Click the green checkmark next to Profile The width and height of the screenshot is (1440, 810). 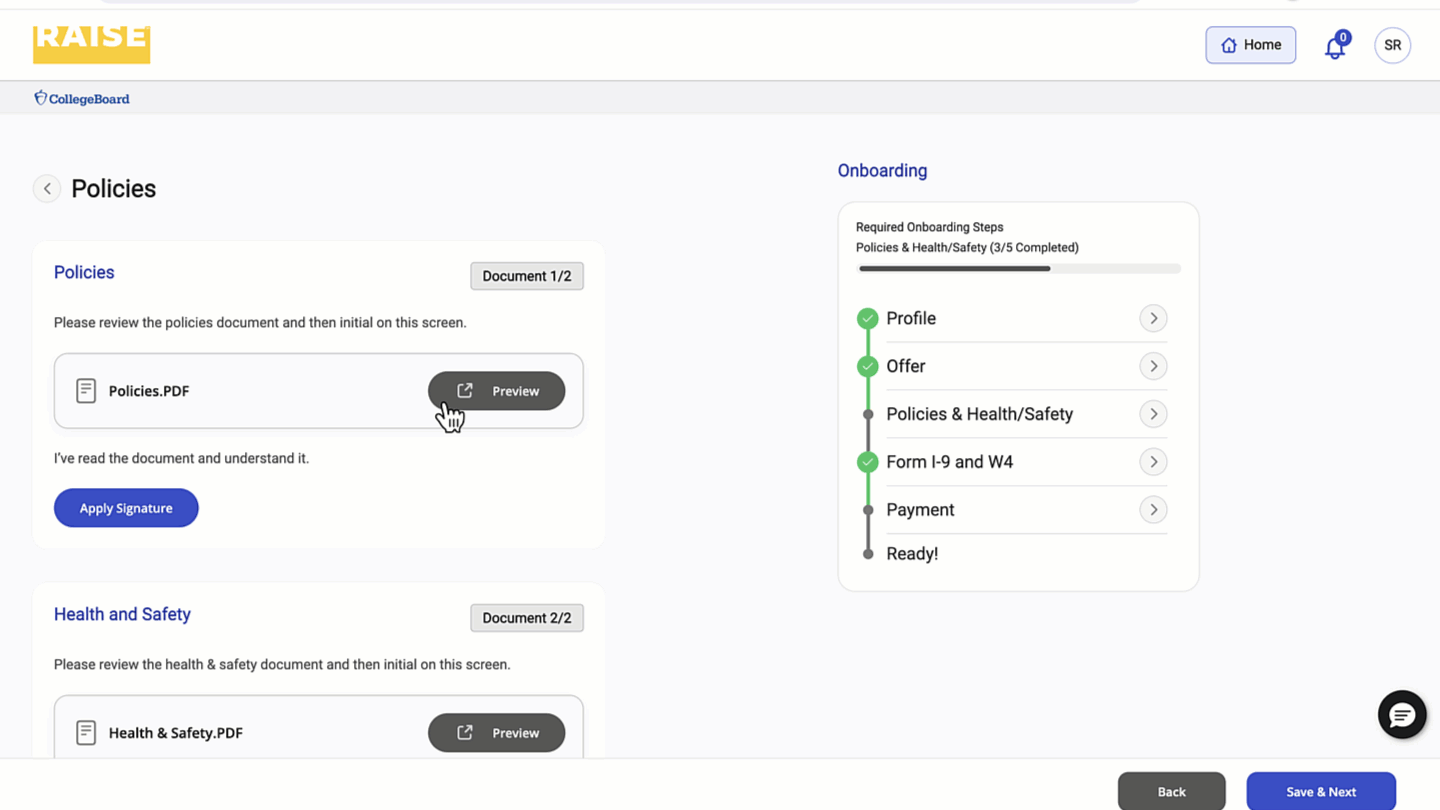click(x=867, y=319)
